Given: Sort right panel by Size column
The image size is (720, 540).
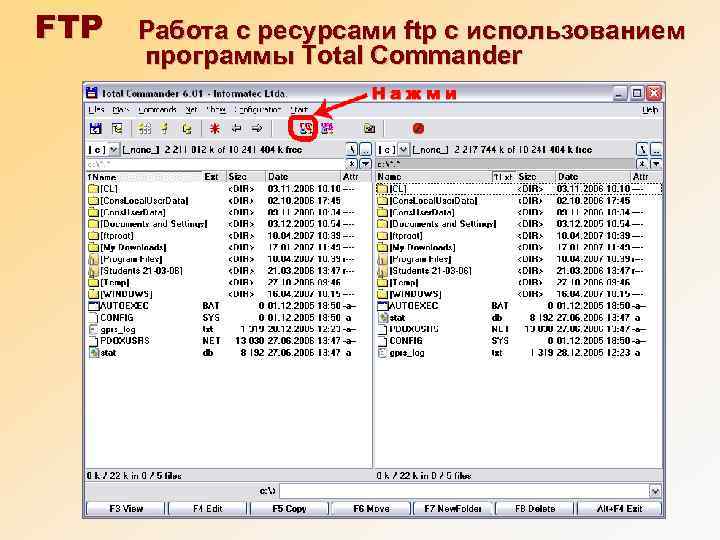Looking at the screenshot, I should (535, 177).
